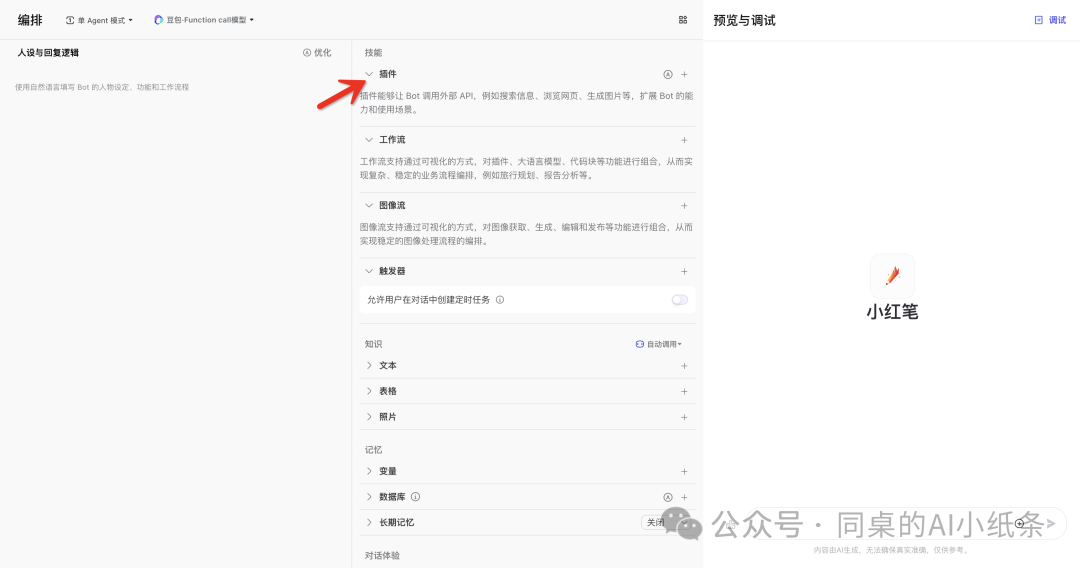Open the 单 Agent 模式 dropdown
The width and height of the screenshot is (1080, 568).
click(x=99, y=20)
